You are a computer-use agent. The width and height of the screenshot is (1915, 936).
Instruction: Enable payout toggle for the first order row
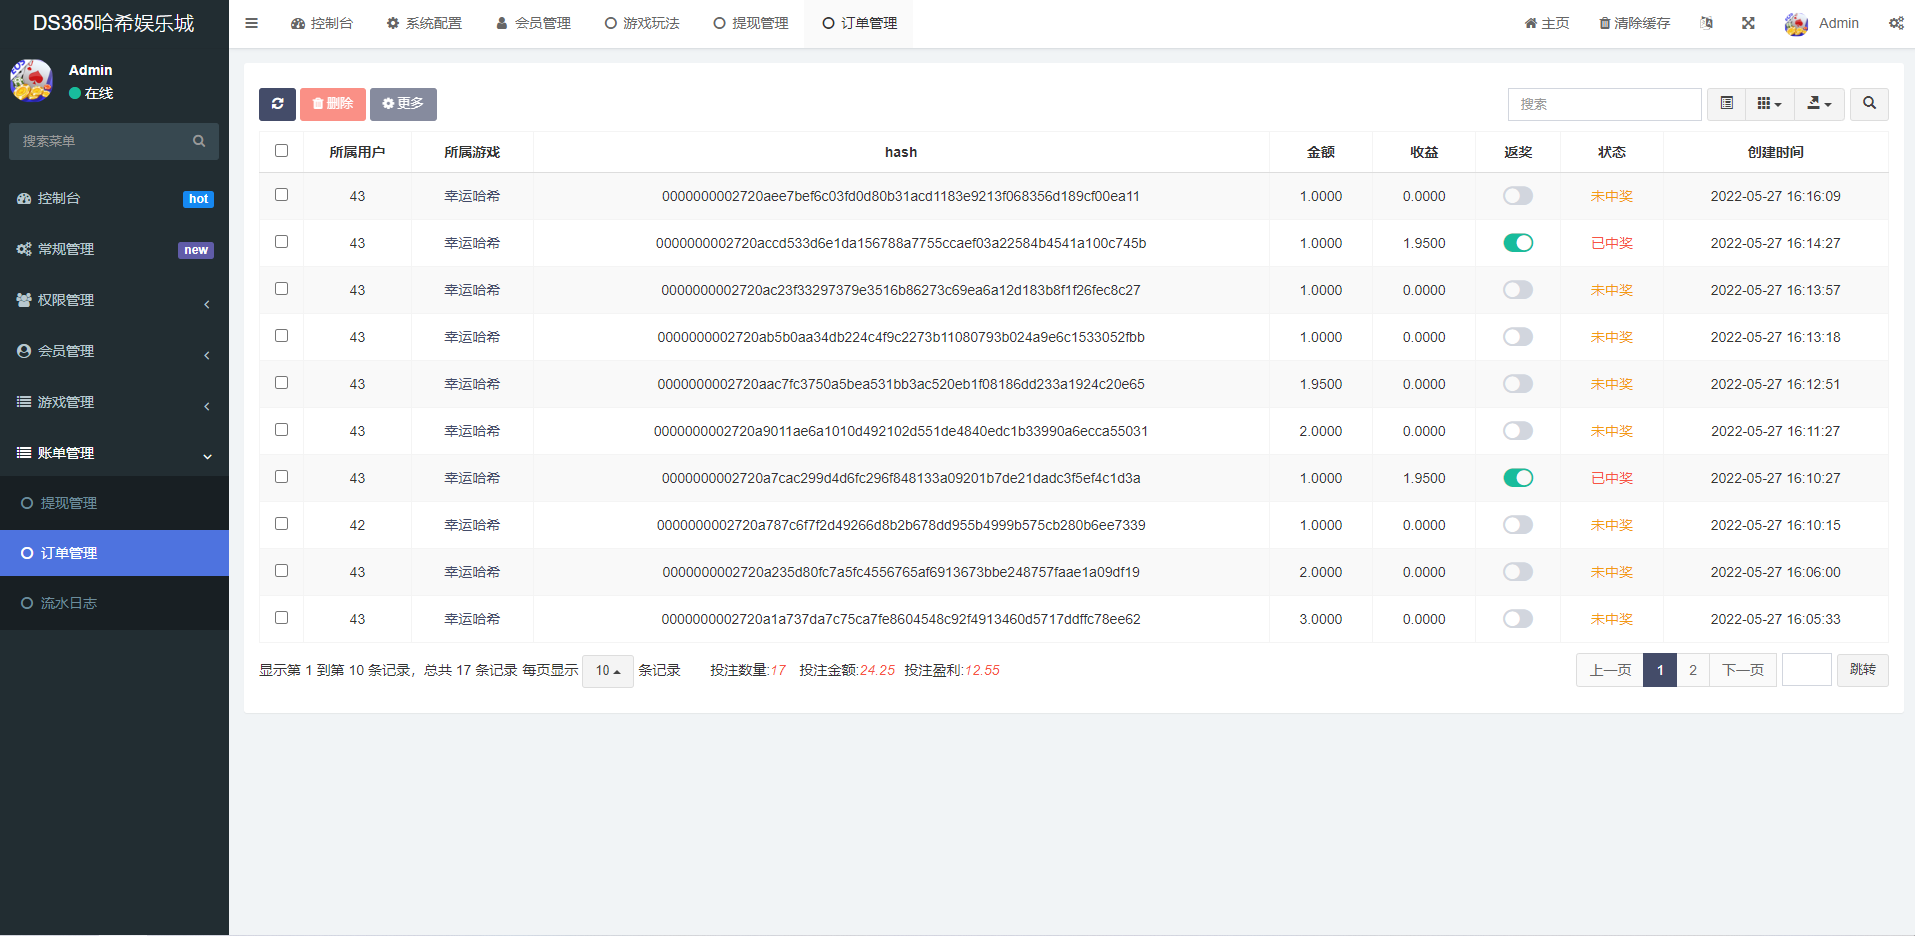(x=1517, y=196)
